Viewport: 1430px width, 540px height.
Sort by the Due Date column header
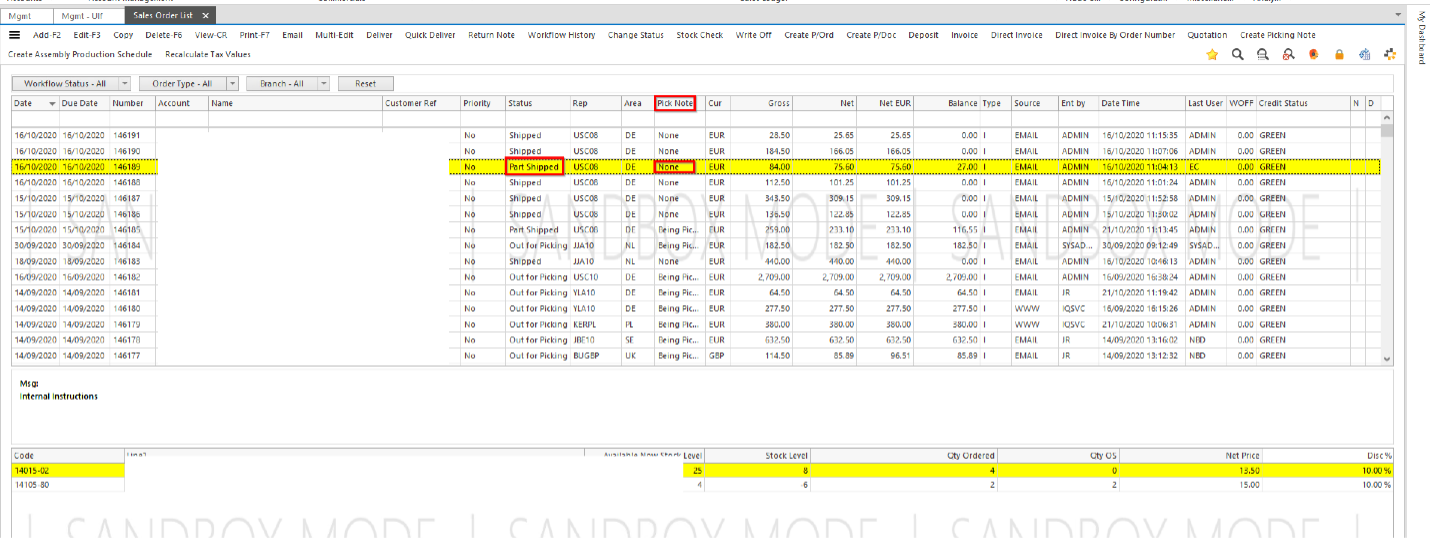point(84,103)
